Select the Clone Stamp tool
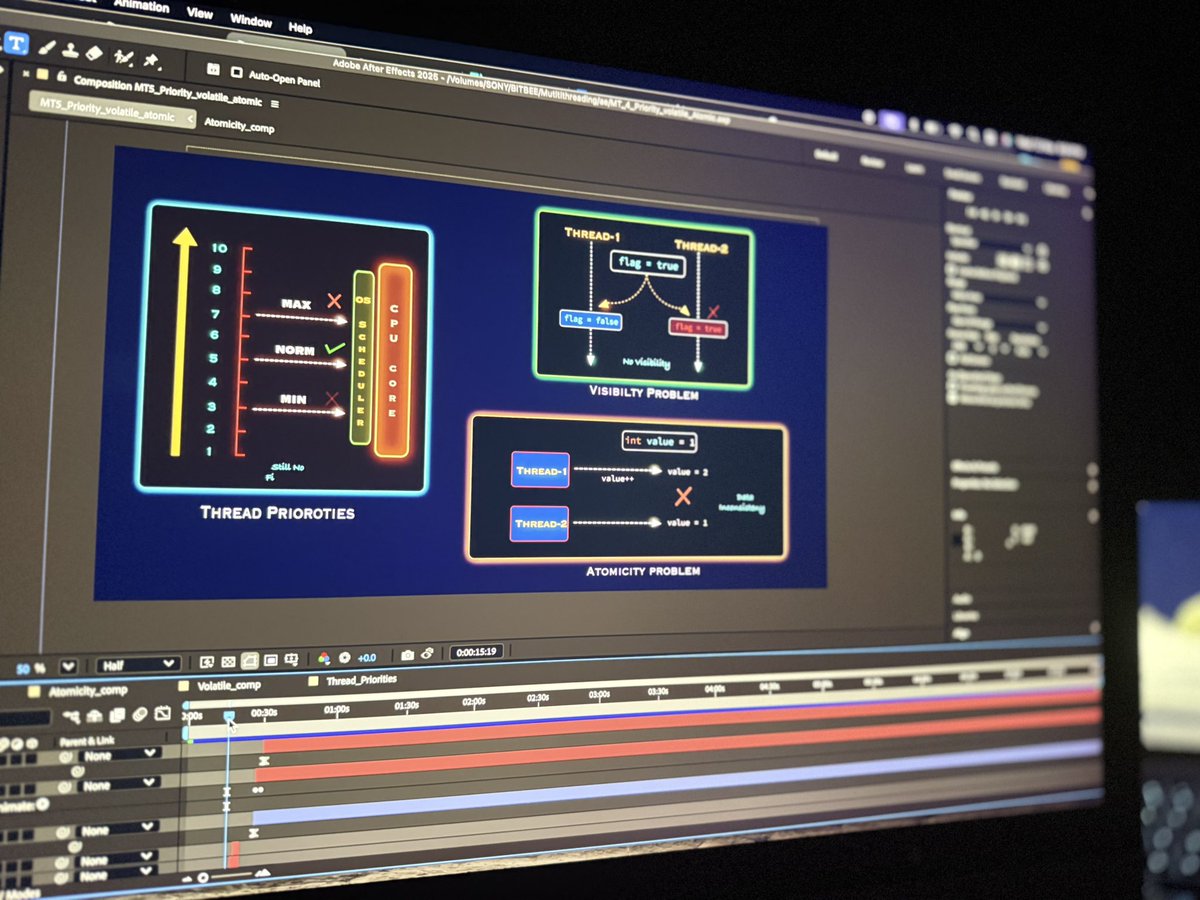Image resolution: width=1200 pixels, height=900 pixels. (72, 50)
